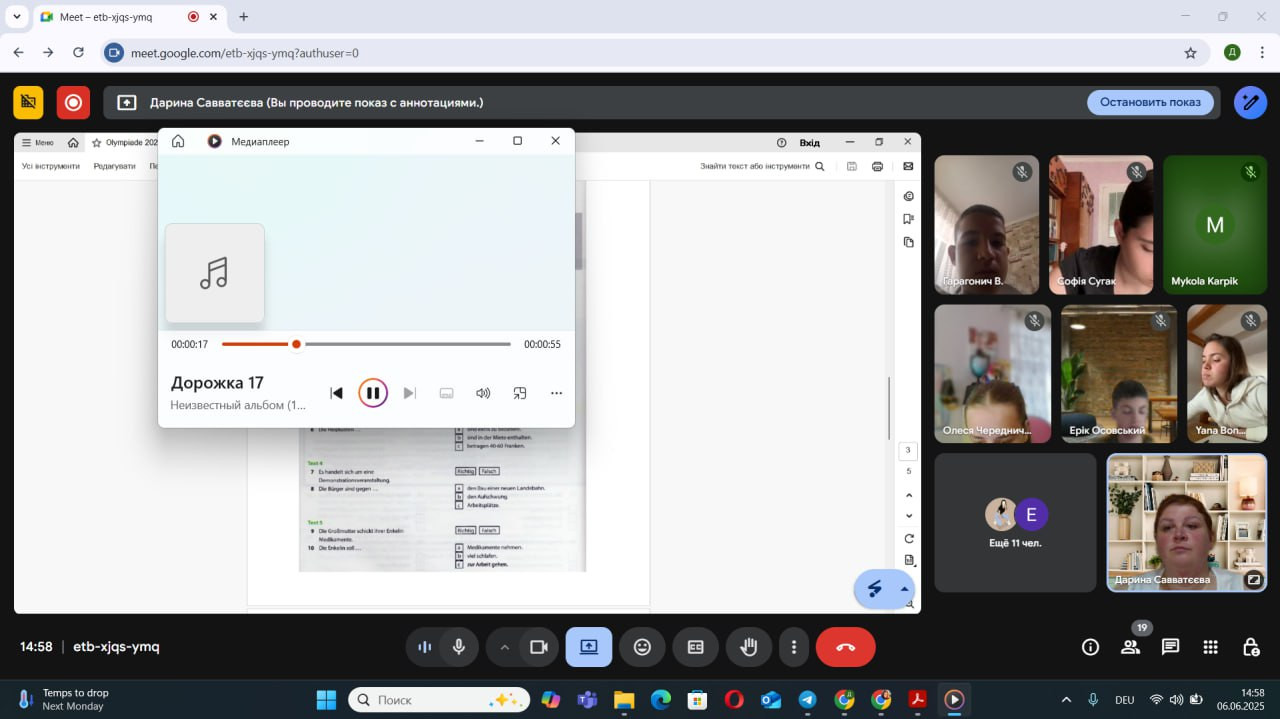Click the media player seek bar thumb
Image resolution: width=1280 pixels, height=719 pixels.
[x=296, y=344]
